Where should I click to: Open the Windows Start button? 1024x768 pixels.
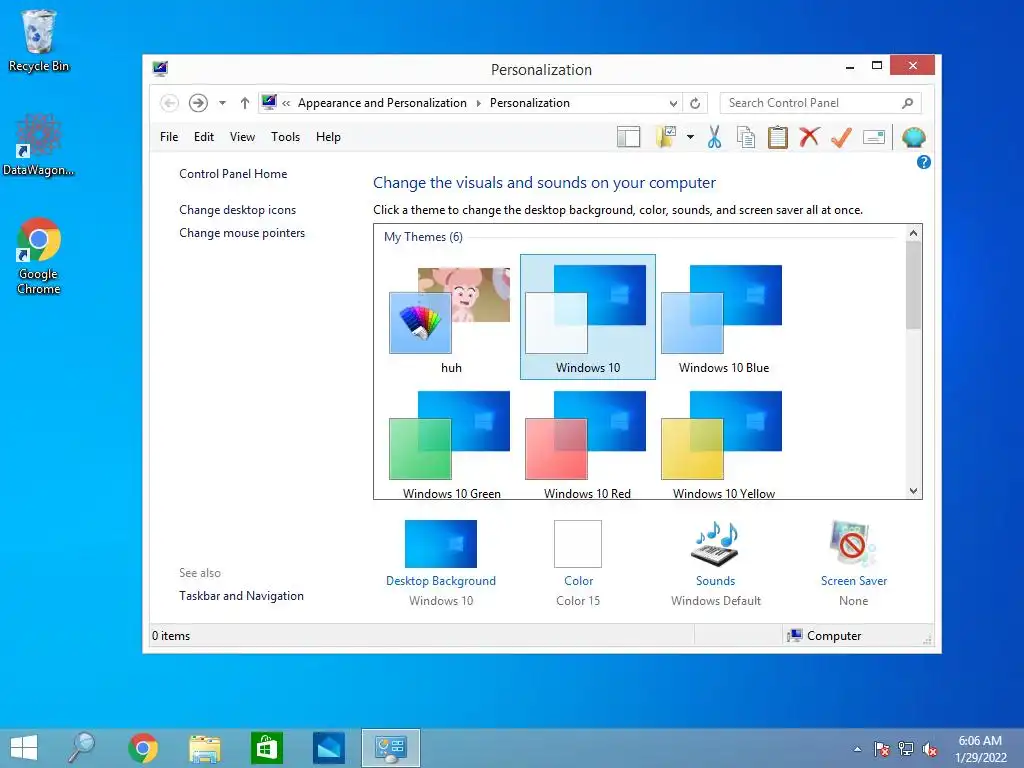pyautogui.click(x=24, y=748)
